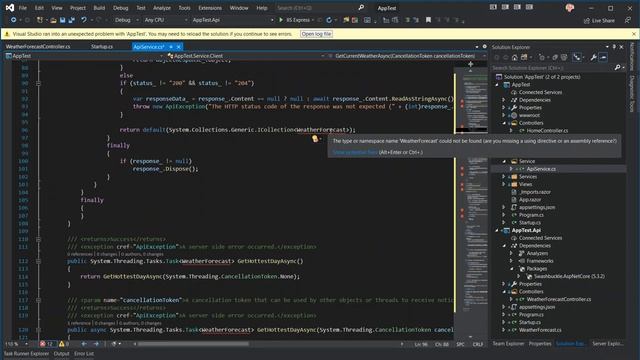Click Switch Views icon in Solution Explorer
Image resolution: width=640 pixels, height=360 pixels.
tap(525, 58)
